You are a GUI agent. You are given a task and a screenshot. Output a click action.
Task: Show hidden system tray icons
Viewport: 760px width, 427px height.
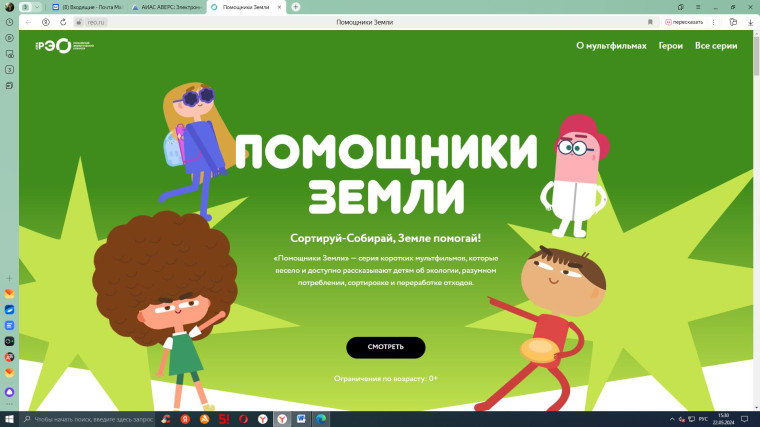(x=672, y=419)
